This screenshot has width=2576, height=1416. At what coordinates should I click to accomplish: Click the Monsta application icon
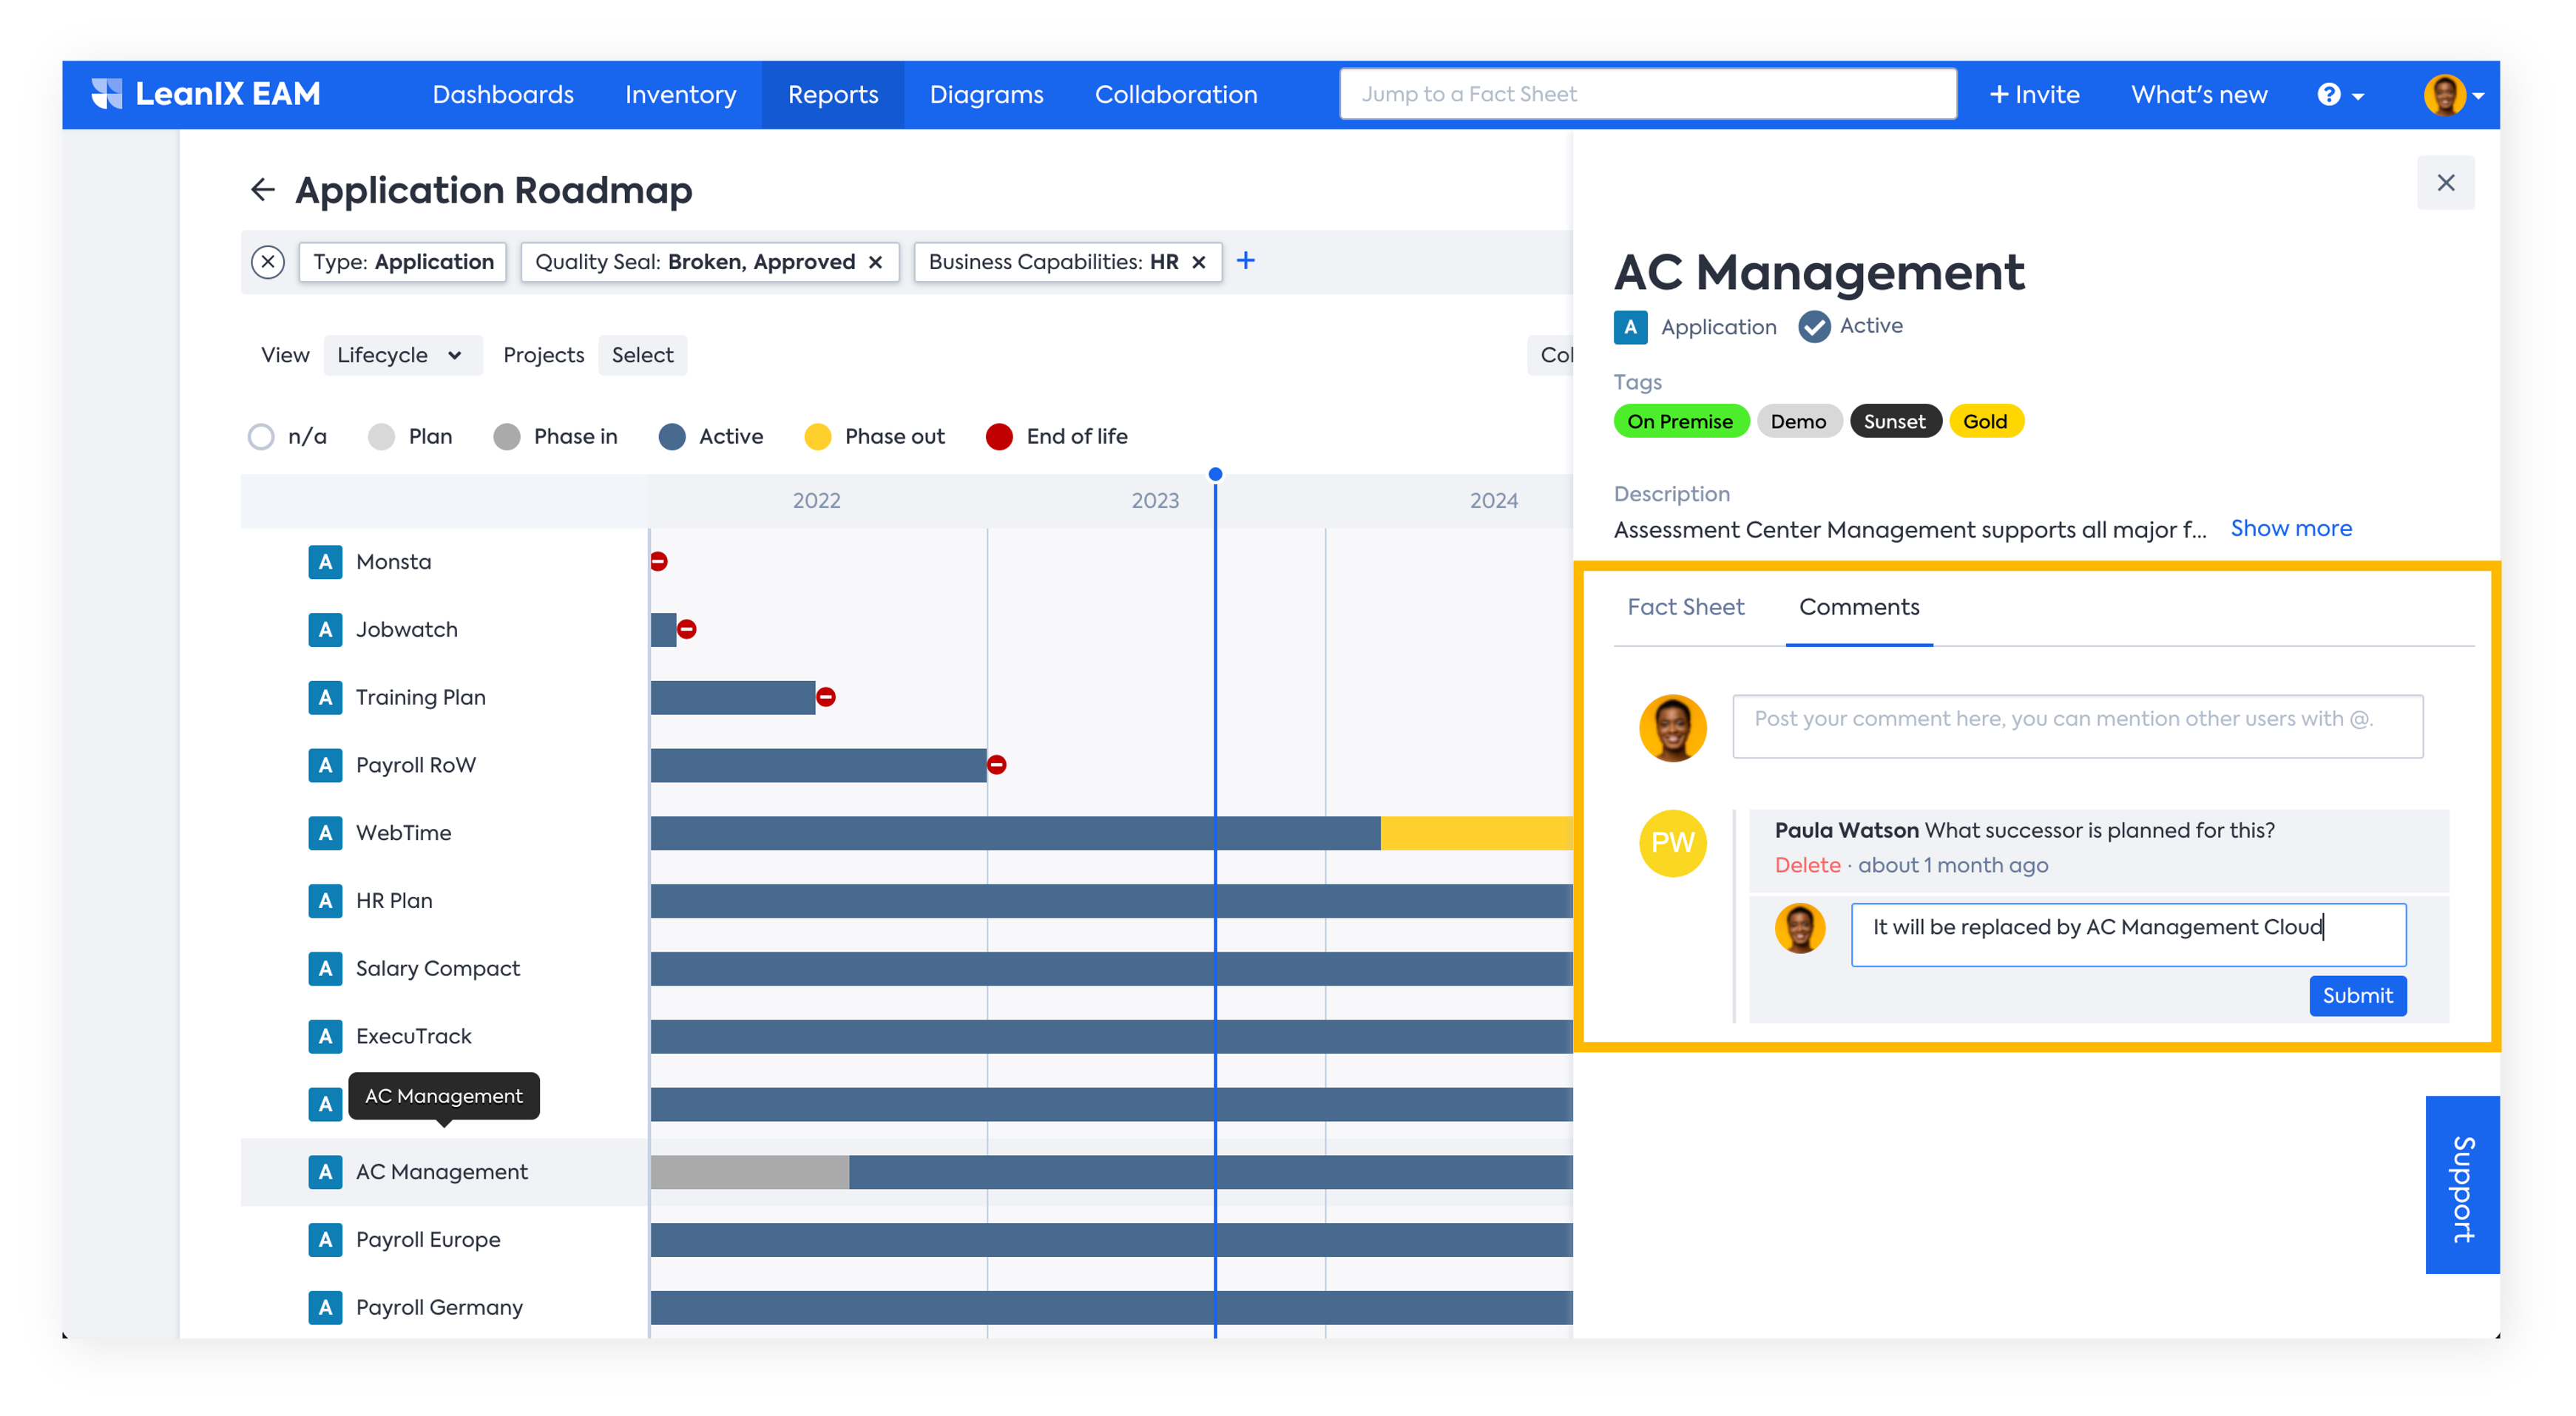coord(325,562)
